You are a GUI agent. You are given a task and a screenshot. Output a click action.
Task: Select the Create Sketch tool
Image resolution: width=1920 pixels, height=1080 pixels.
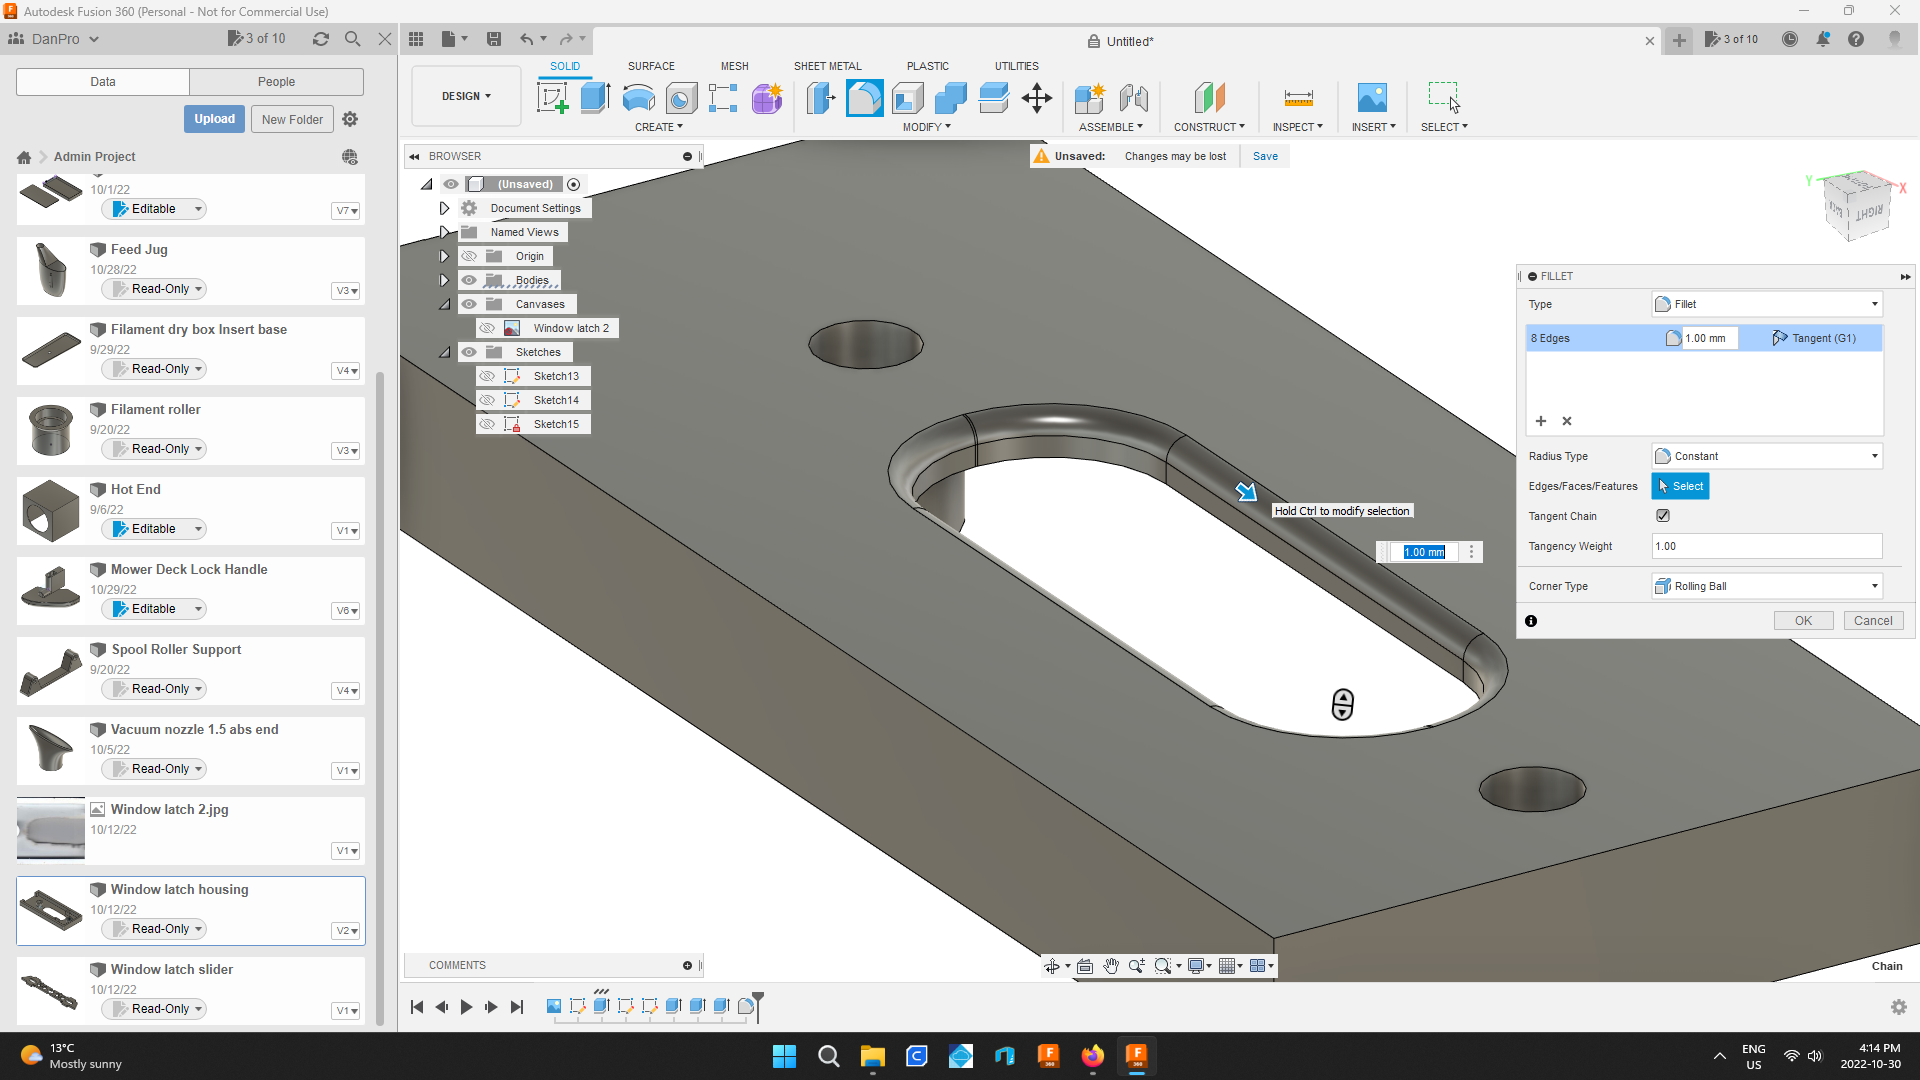tap(552, 98)
